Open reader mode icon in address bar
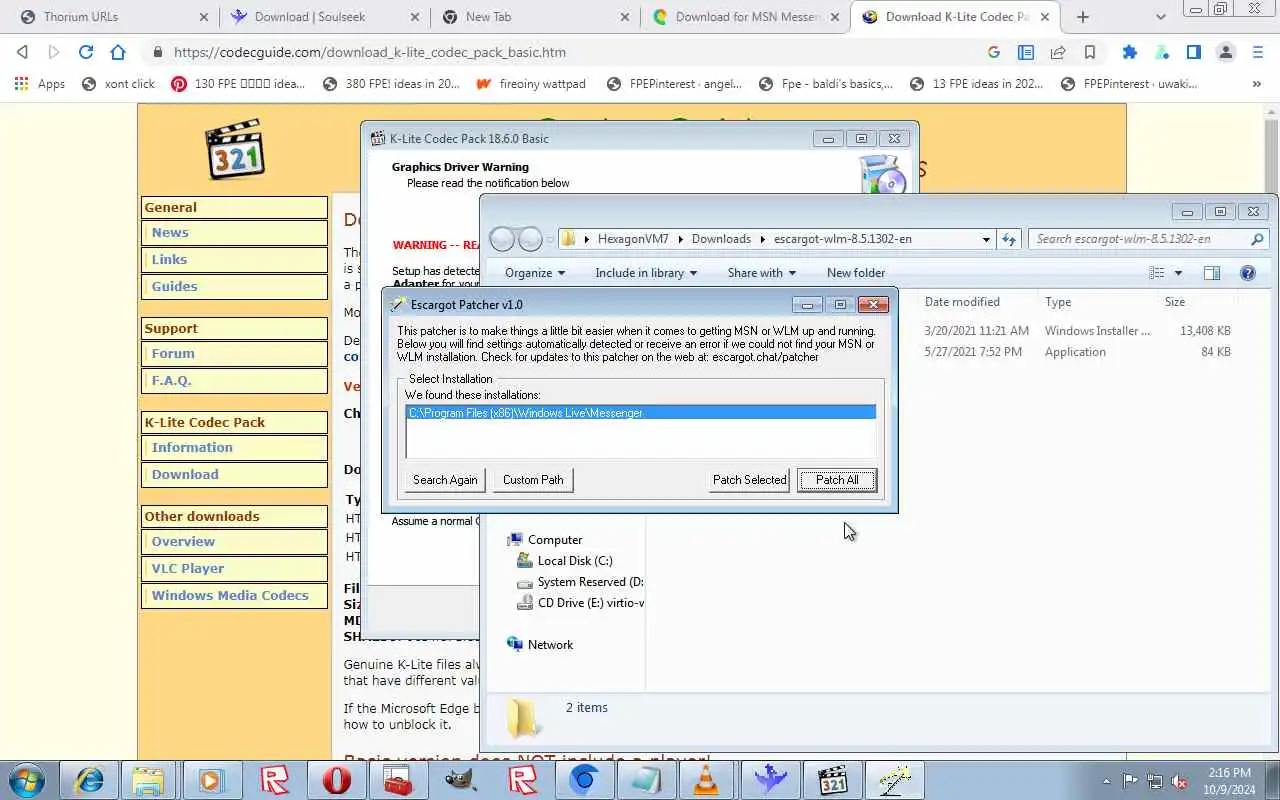This screenshot has width=1280, height=800. [x=1026, y=52]
